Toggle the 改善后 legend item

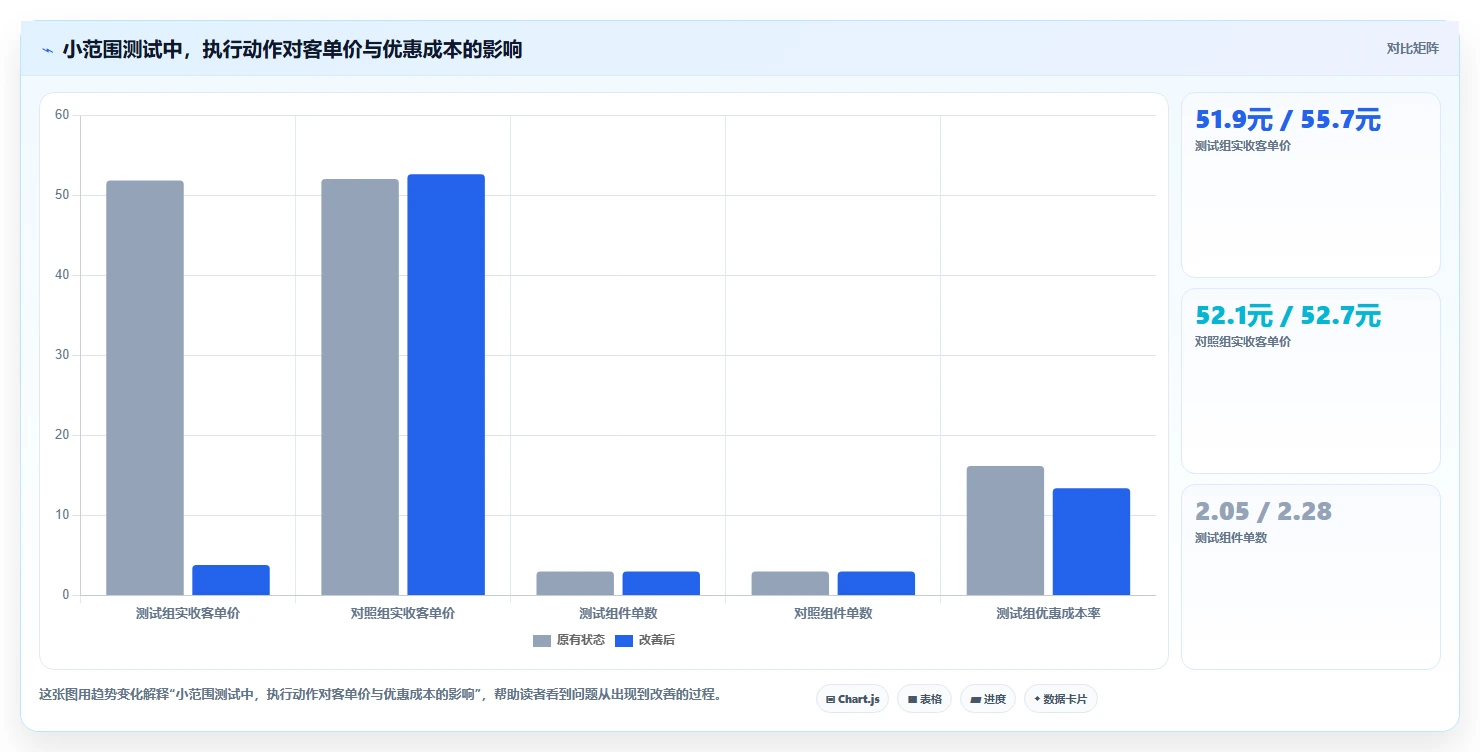(x=644, y=640)
